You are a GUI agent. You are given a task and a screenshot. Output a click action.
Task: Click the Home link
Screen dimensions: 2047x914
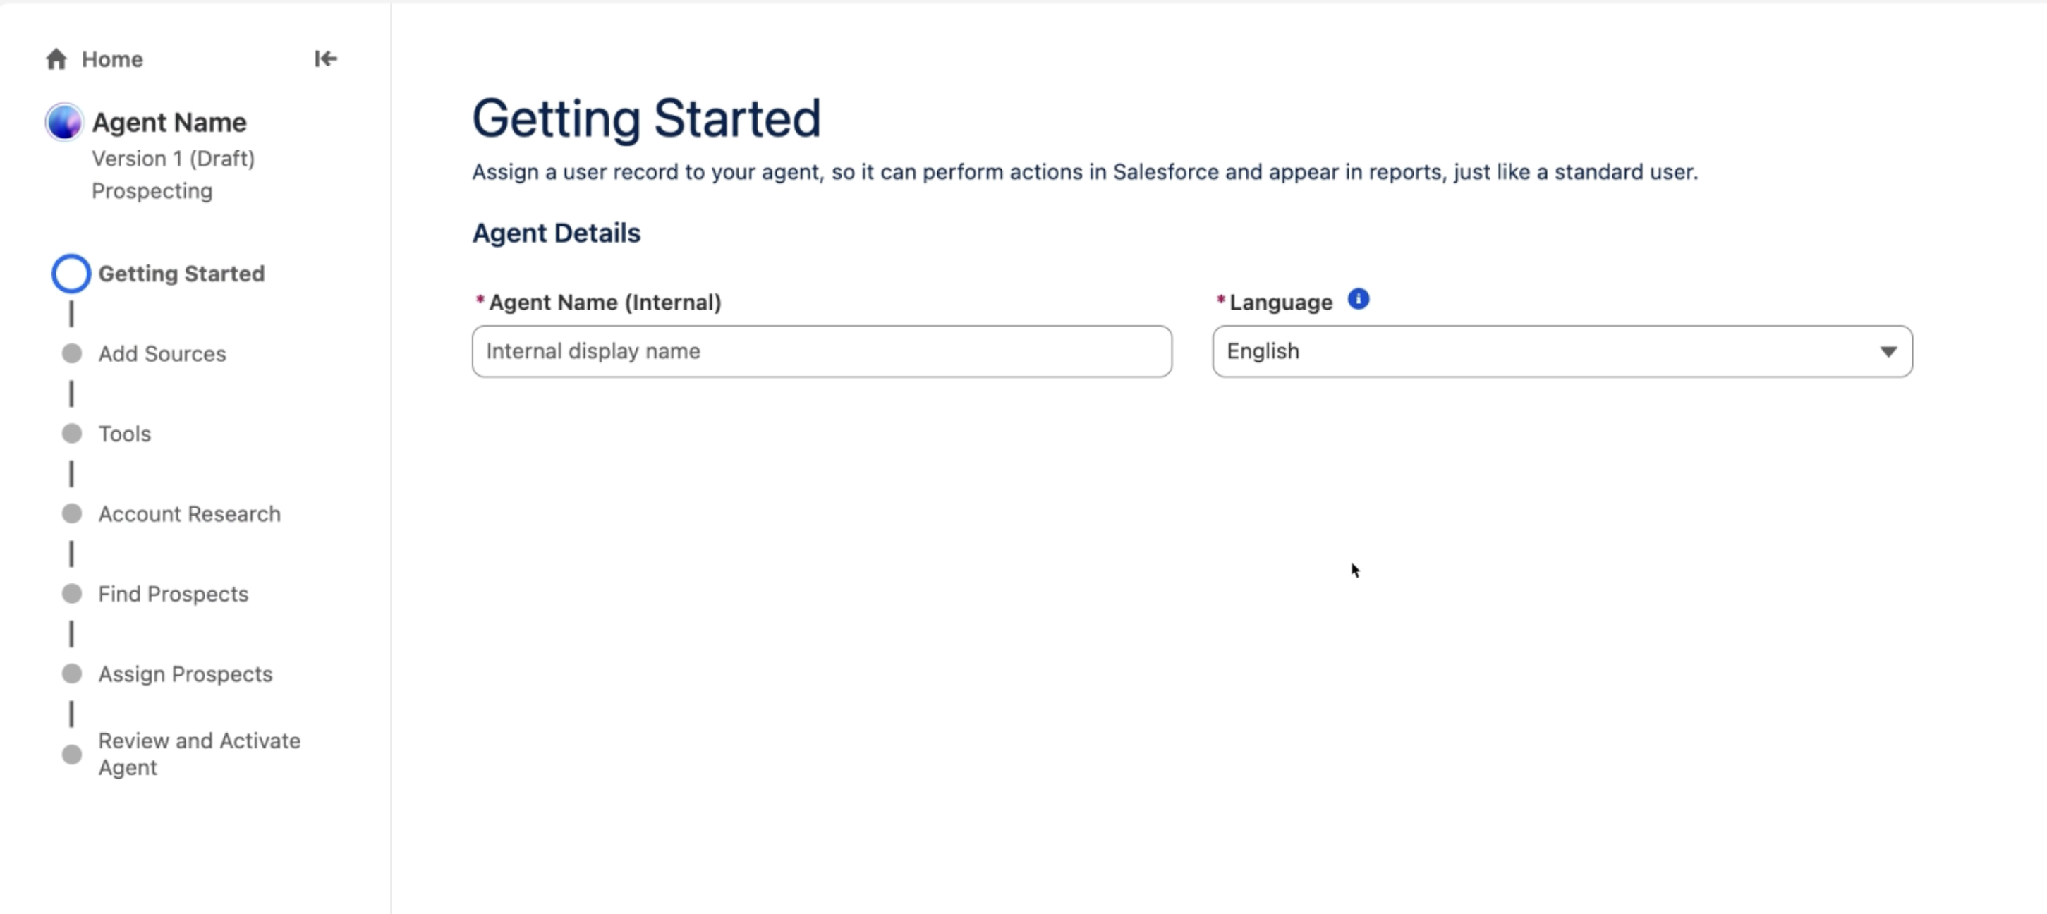click(x=112, y=59)
